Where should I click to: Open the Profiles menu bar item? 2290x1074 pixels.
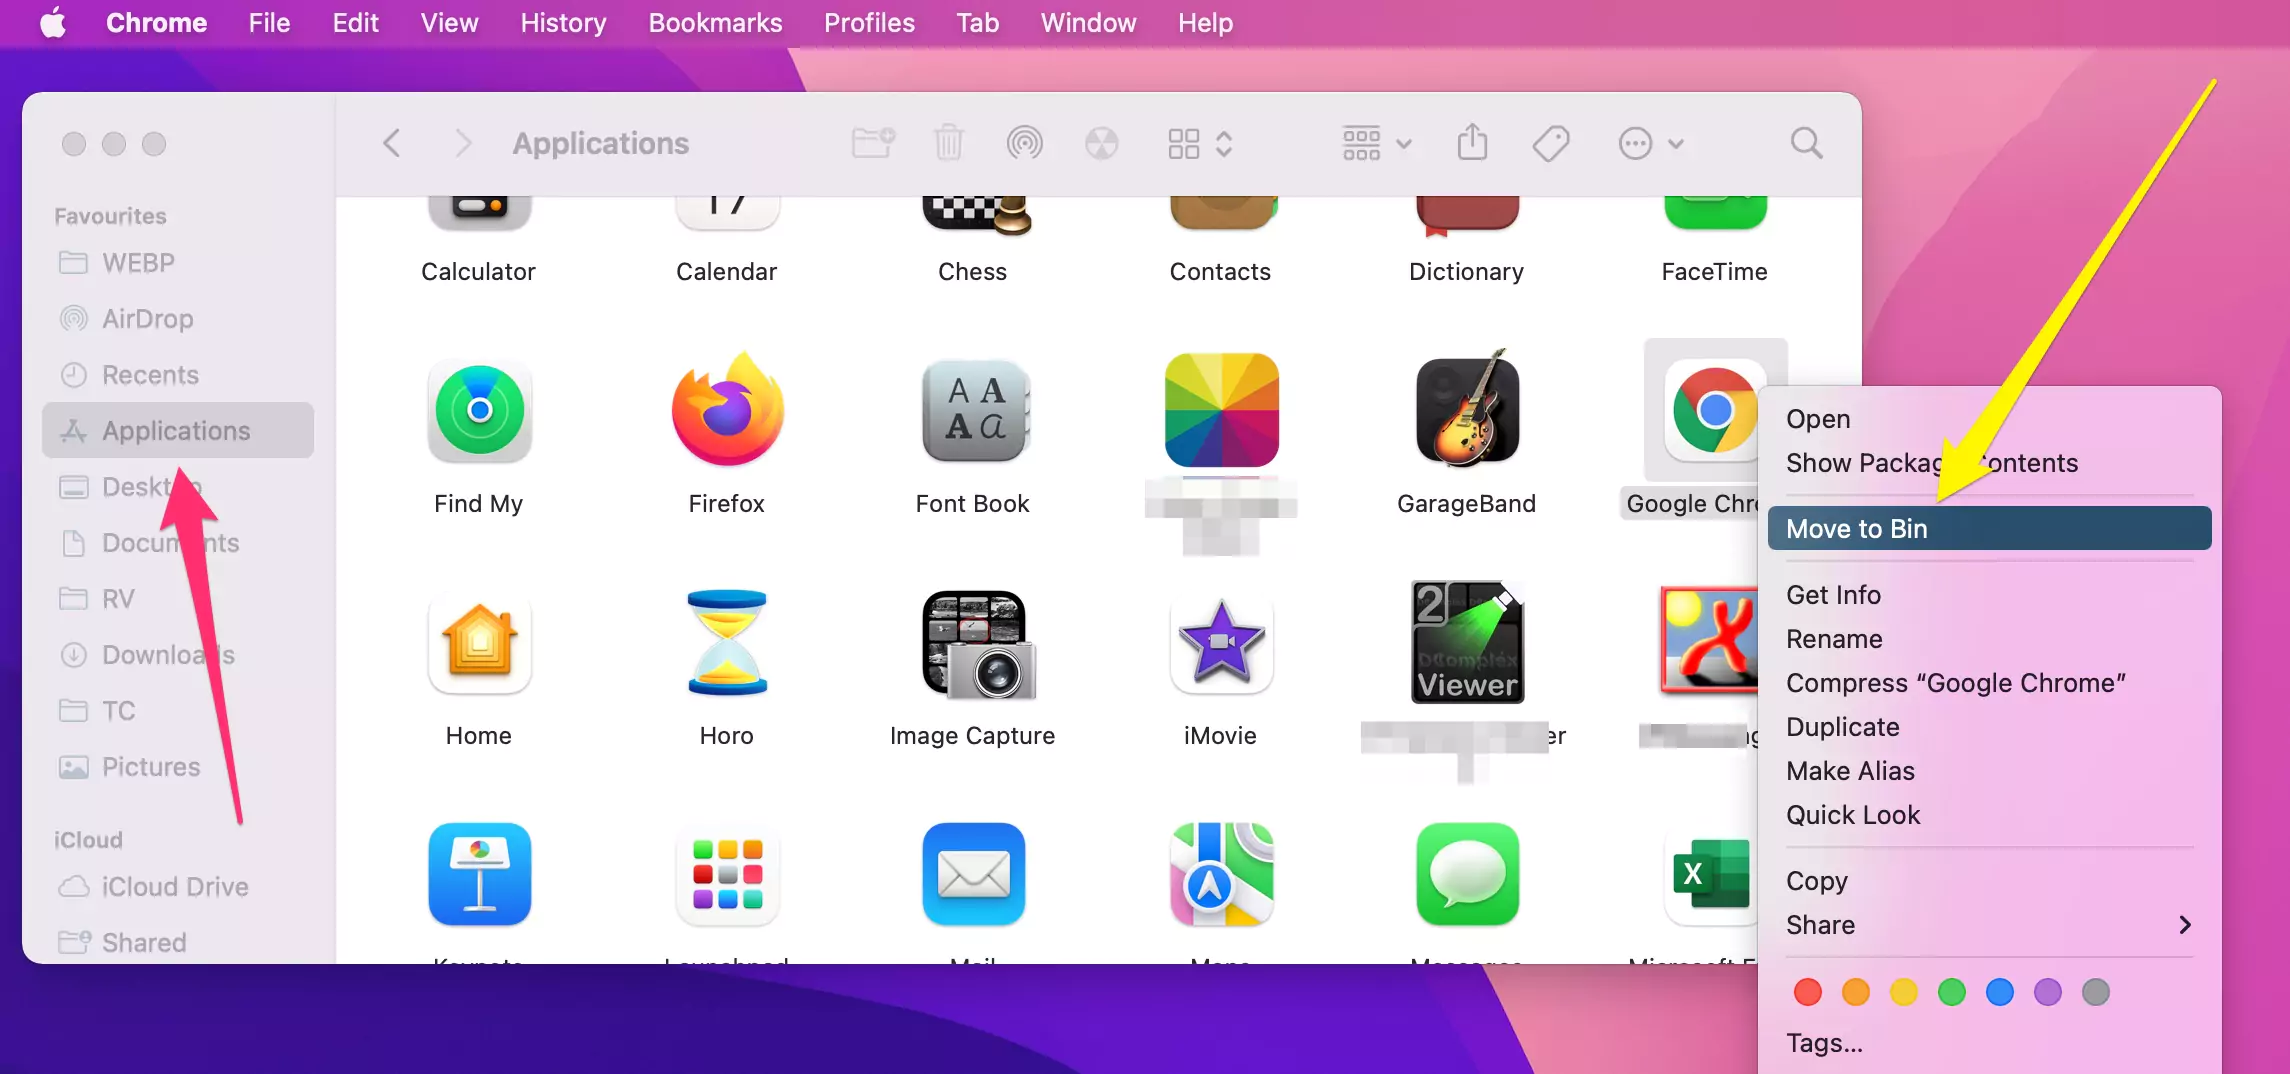coord(869,22)
